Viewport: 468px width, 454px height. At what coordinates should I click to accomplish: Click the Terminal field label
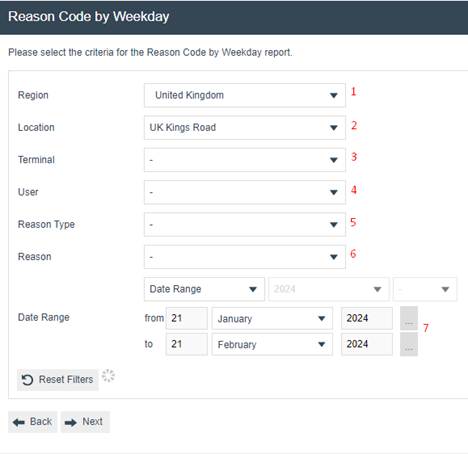36,160
